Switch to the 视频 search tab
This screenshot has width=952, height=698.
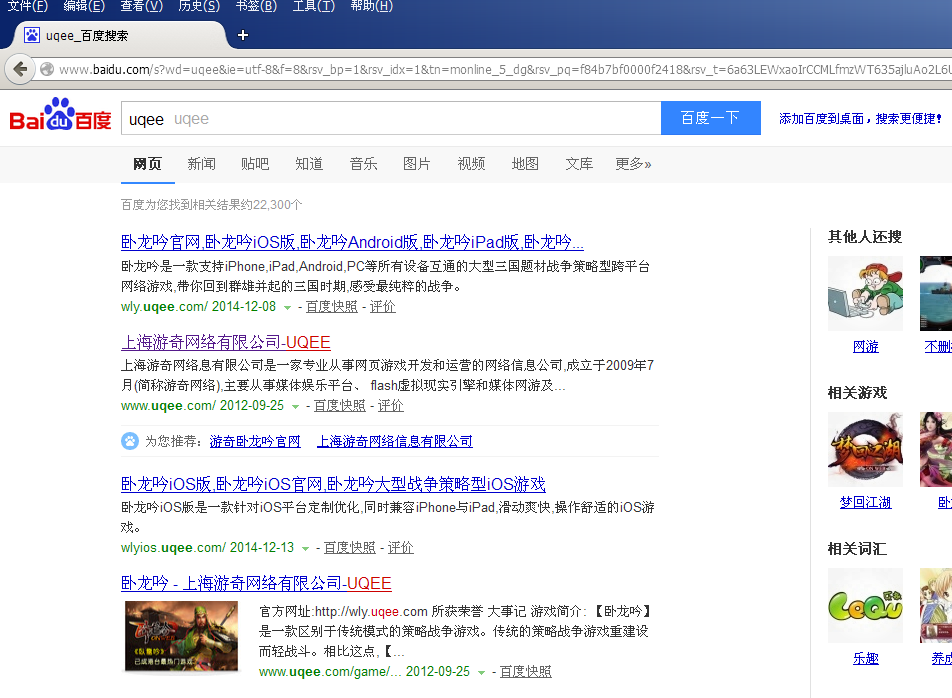point(471,164)
